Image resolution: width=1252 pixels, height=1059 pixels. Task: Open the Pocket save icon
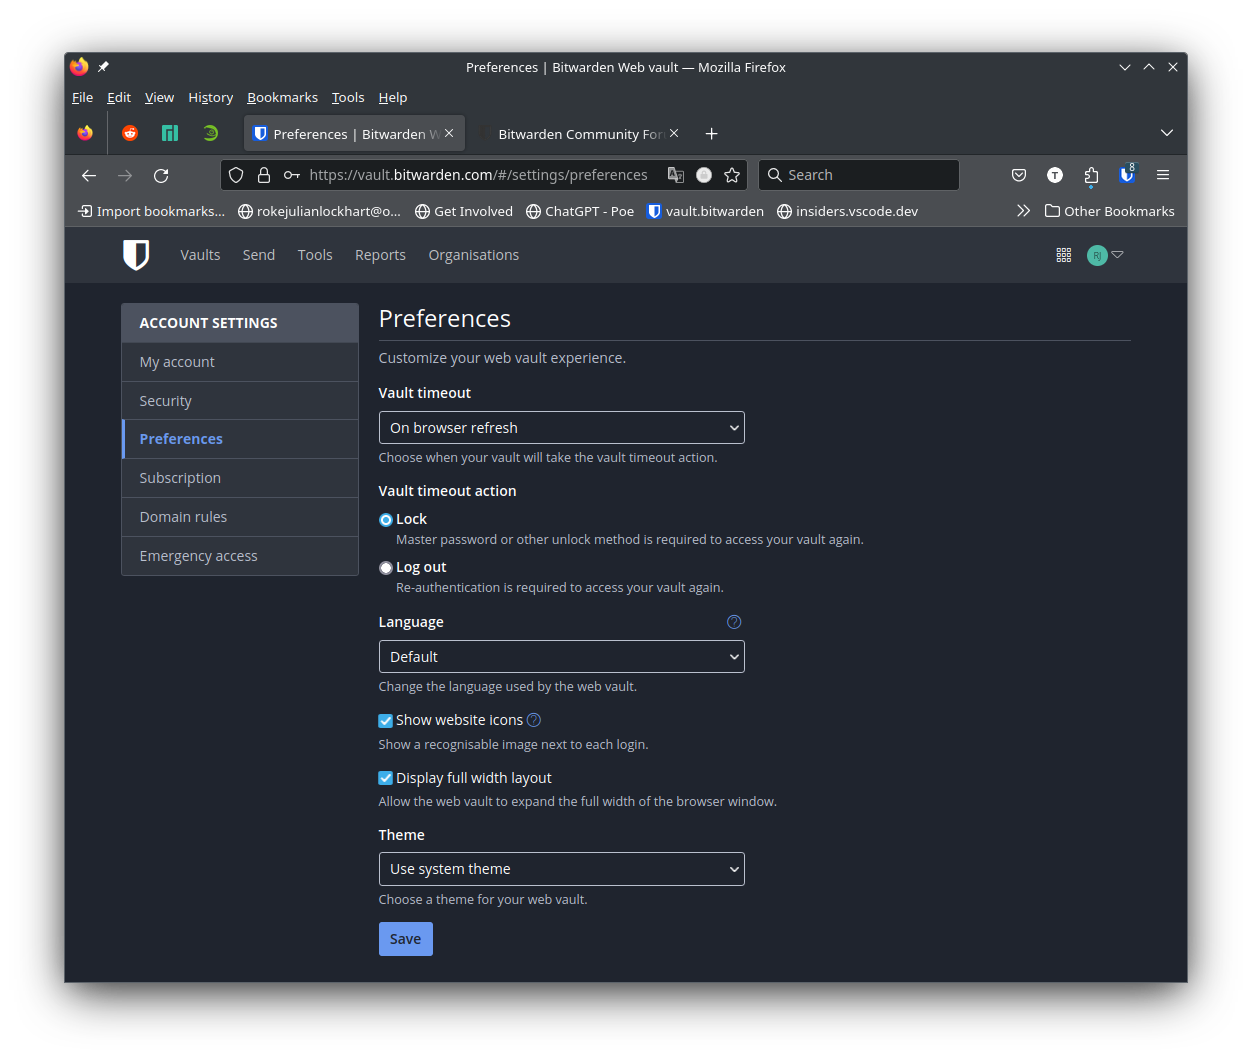1019,175
